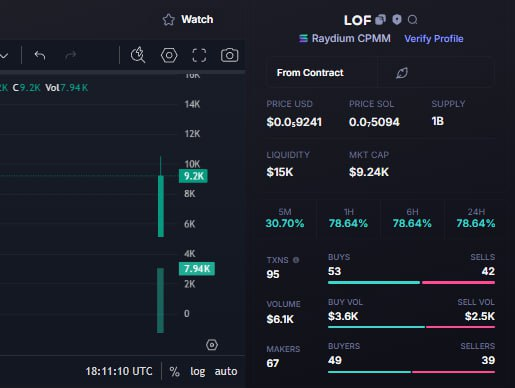Screen dimensions: 515x388
Task: Click the BUYERS count 49
Action: (335, 360)
